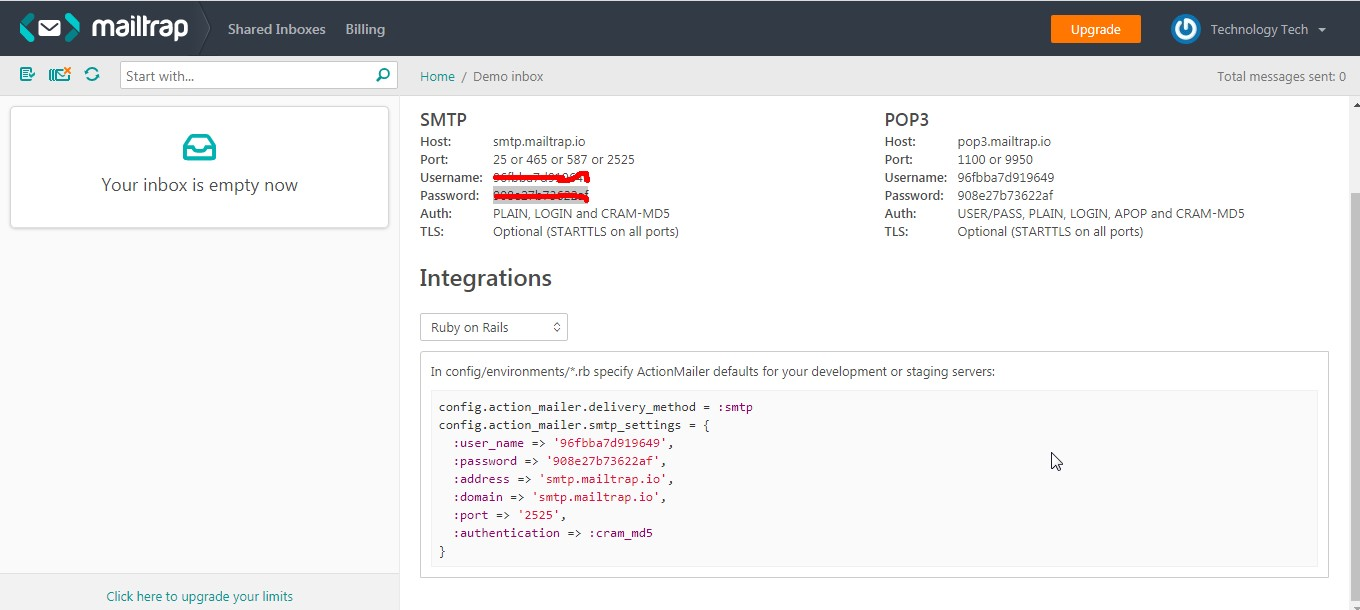Click the POP3 TLS Optional value
The width and height of the screenshot is (1360, 610).
coord(1050,232)
